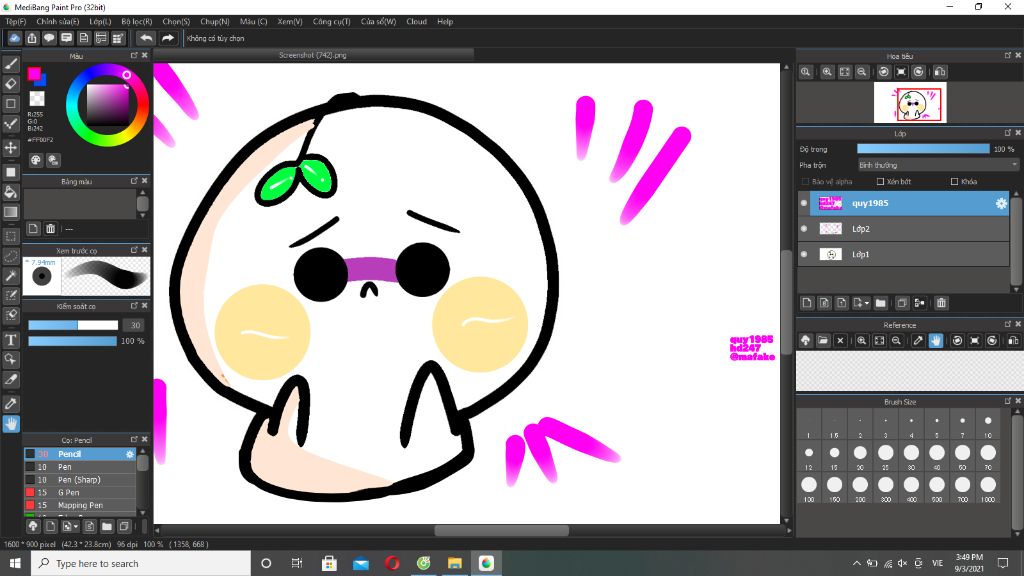This screenshot has width=1024, height=576.
Task: Select the Text tool
Action: click(11, 340)
